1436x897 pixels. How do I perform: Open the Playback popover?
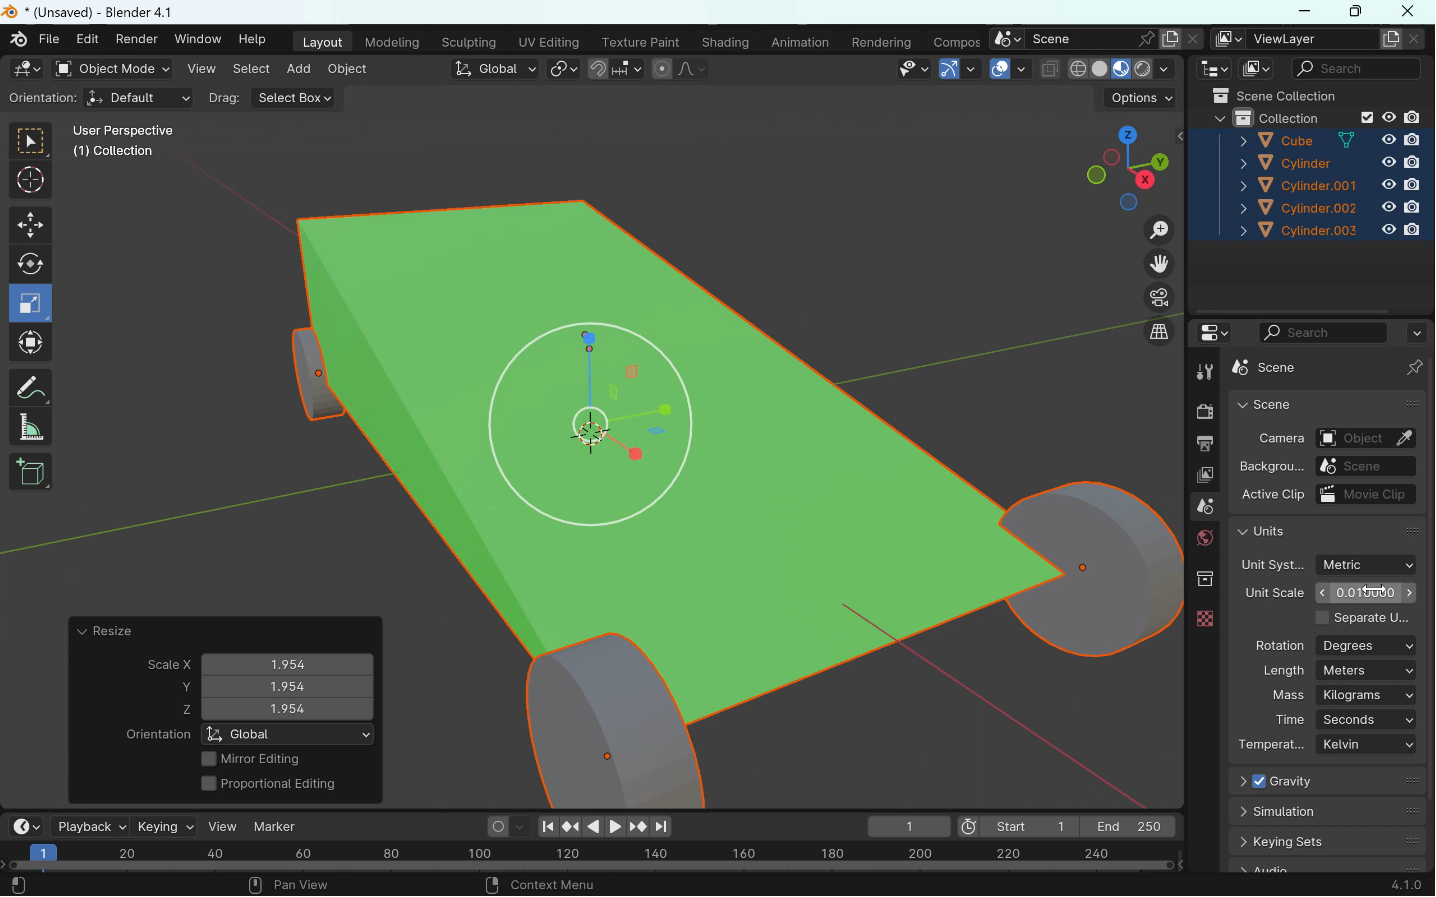90,828
